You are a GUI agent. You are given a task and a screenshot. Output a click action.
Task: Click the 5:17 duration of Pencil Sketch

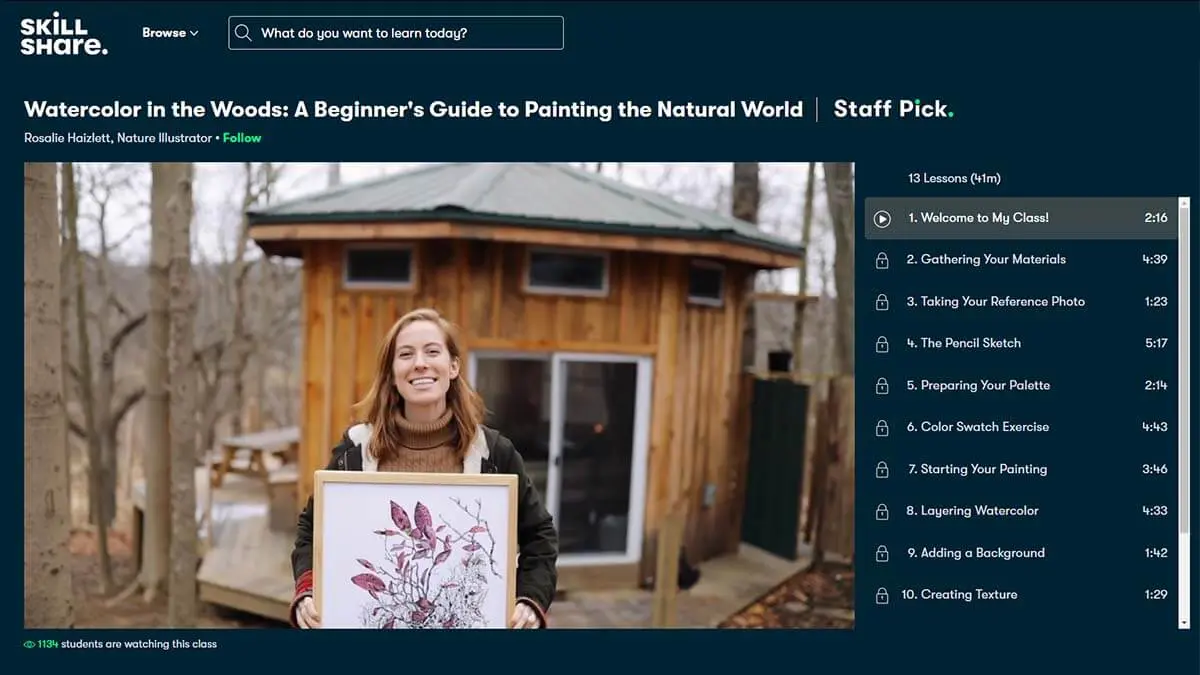[x=1156, y=344]
